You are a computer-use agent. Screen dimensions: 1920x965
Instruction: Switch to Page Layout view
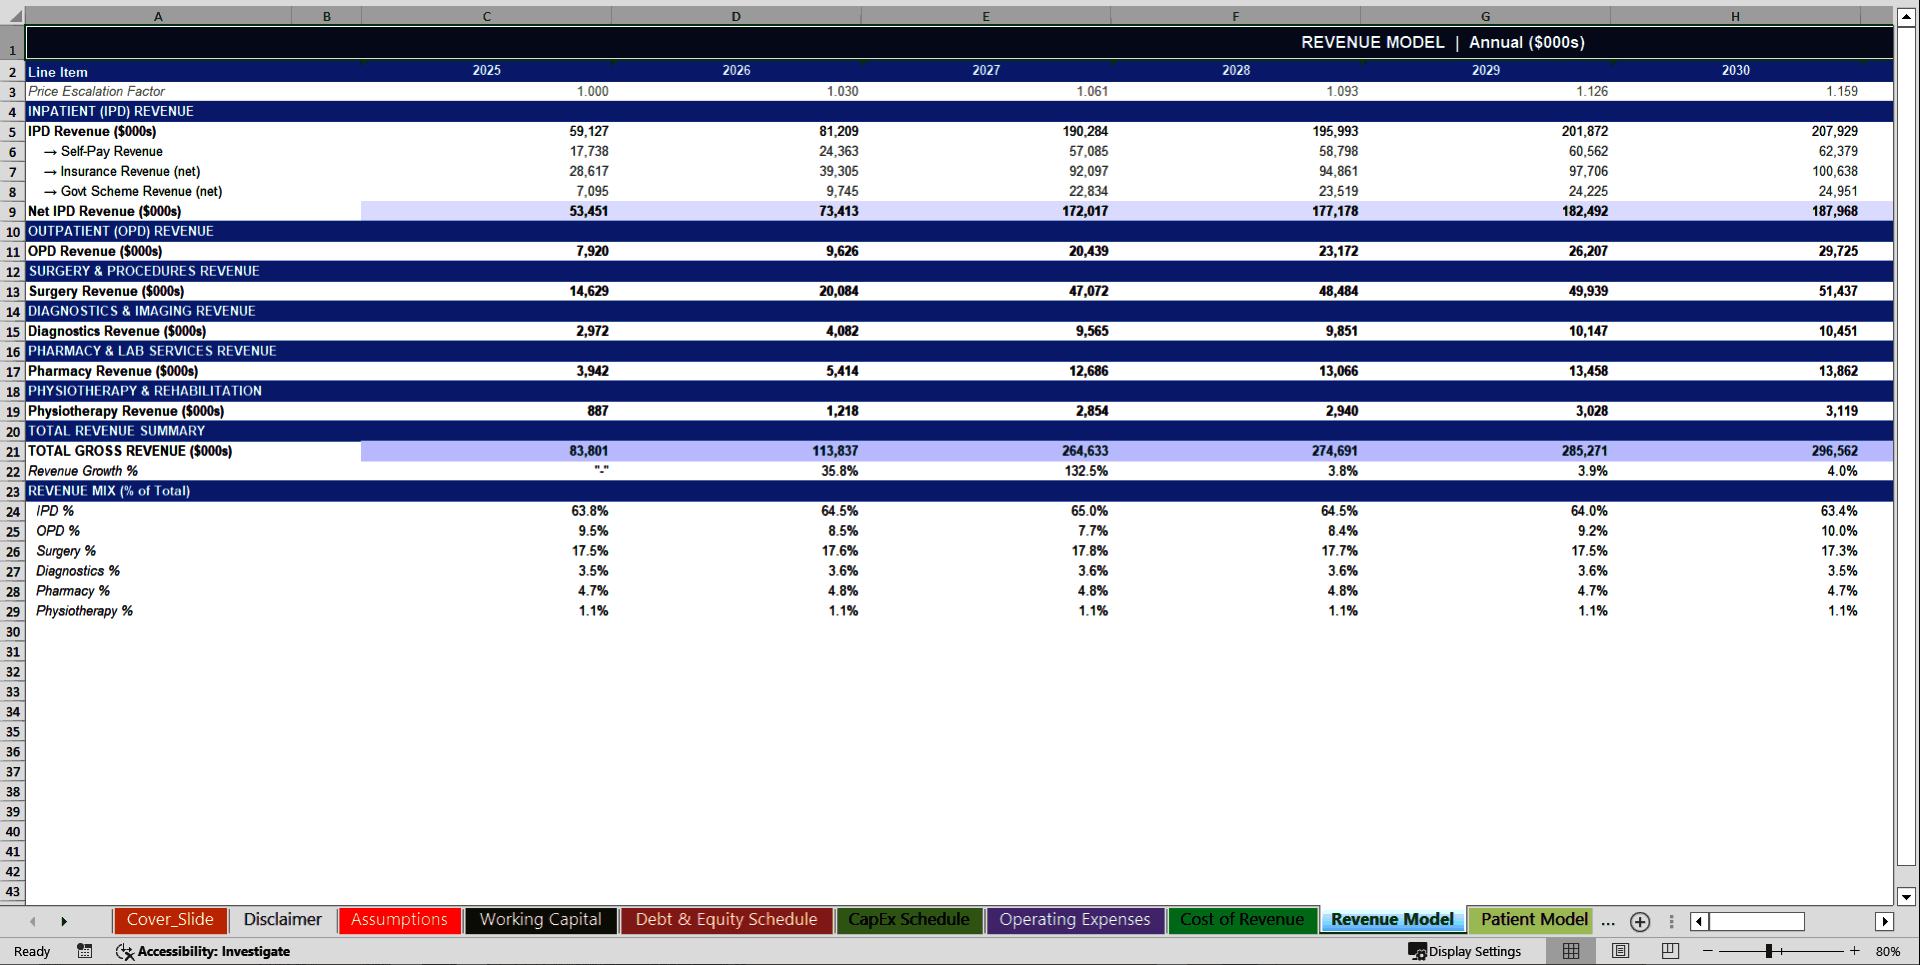(x=1620, y=951)
